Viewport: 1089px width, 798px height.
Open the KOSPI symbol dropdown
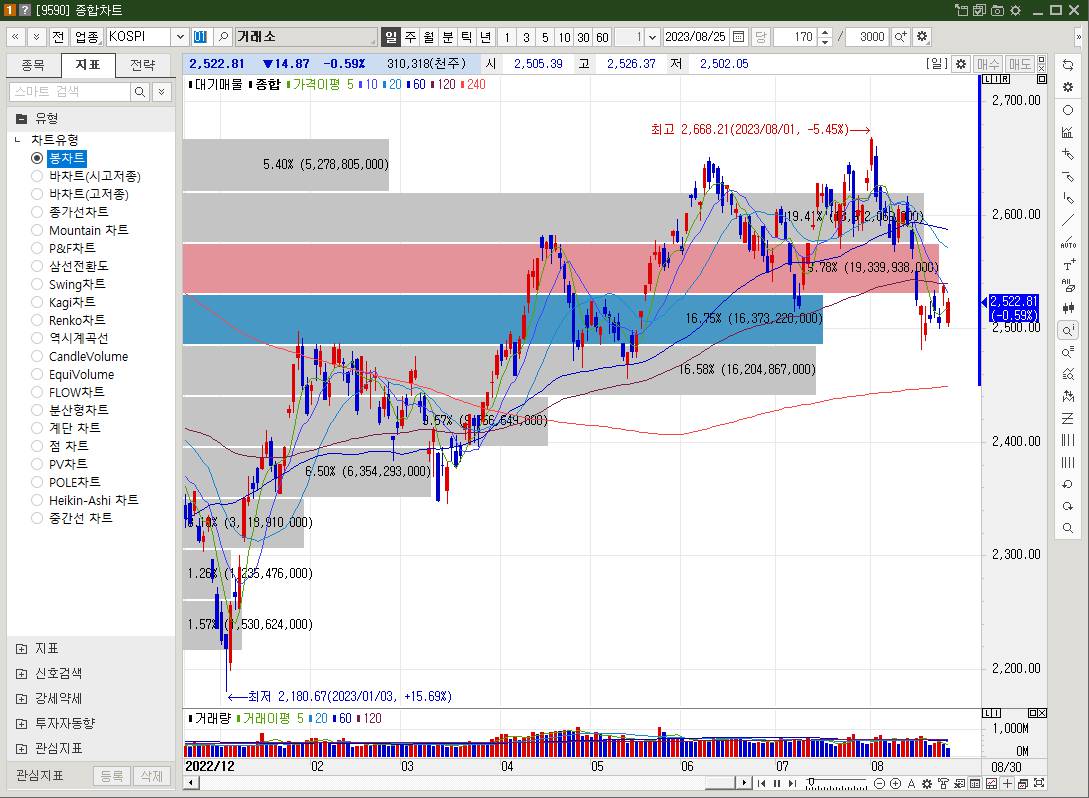[180, 37]
